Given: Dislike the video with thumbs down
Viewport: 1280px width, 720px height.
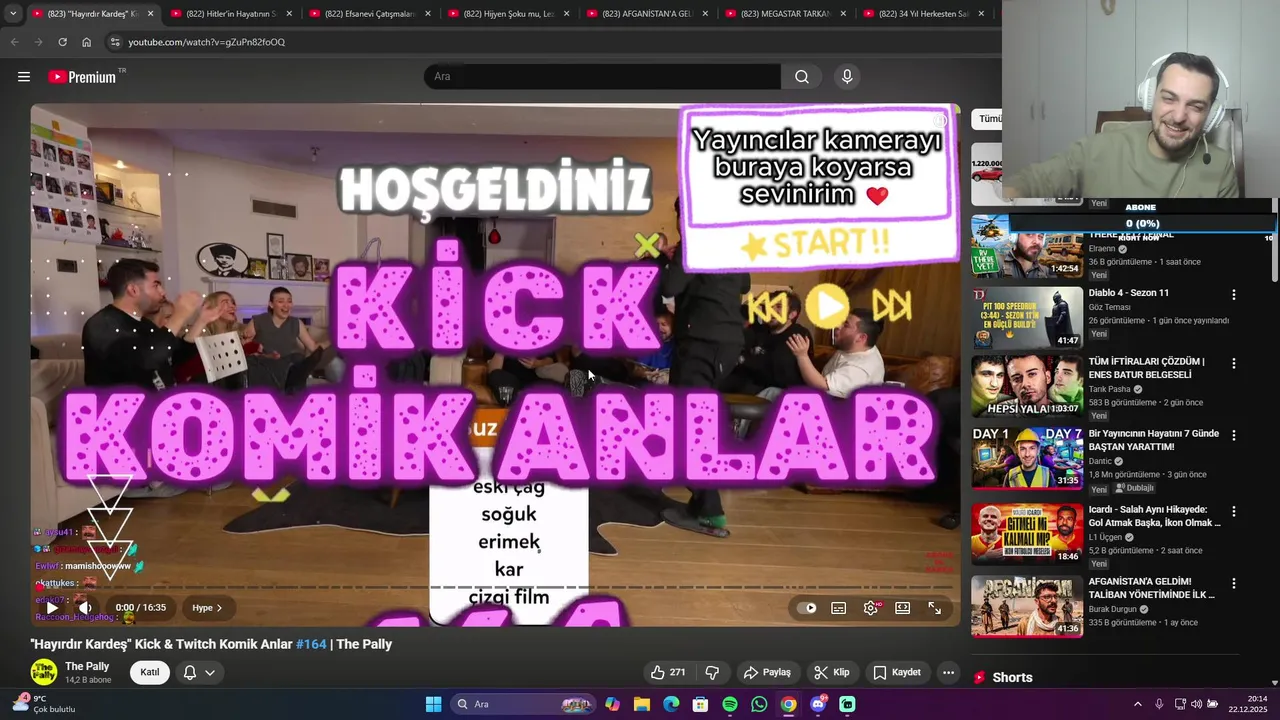Looking at the screenshot, I should click(712, 672).
